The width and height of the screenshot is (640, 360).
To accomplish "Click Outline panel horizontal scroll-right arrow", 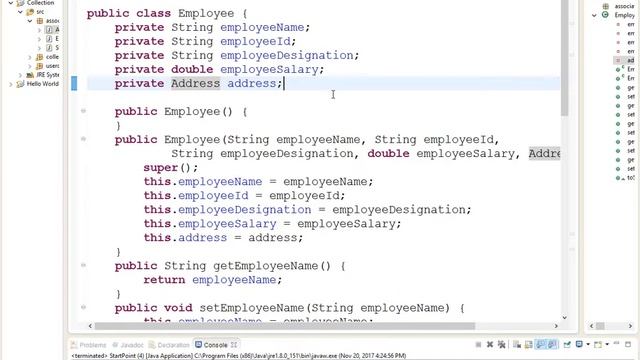I will [630, 326].
